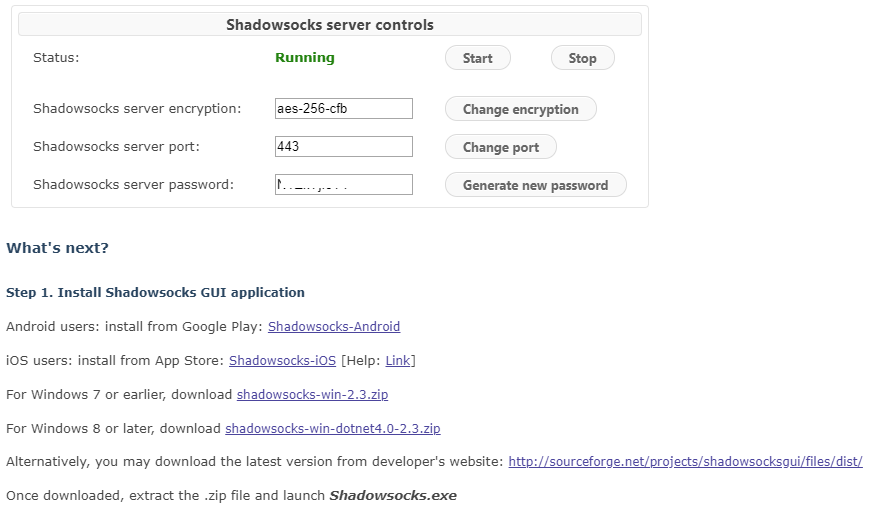Visit the sourceforge developer website link
Image resolution: width=870 pixels, height=506 pixels.
tap(685, 462)
